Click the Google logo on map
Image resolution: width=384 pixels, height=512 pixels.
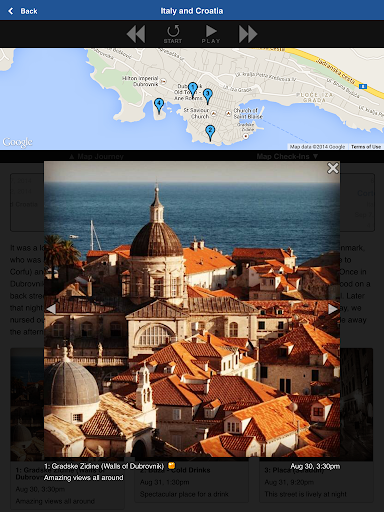click(17, 142)
